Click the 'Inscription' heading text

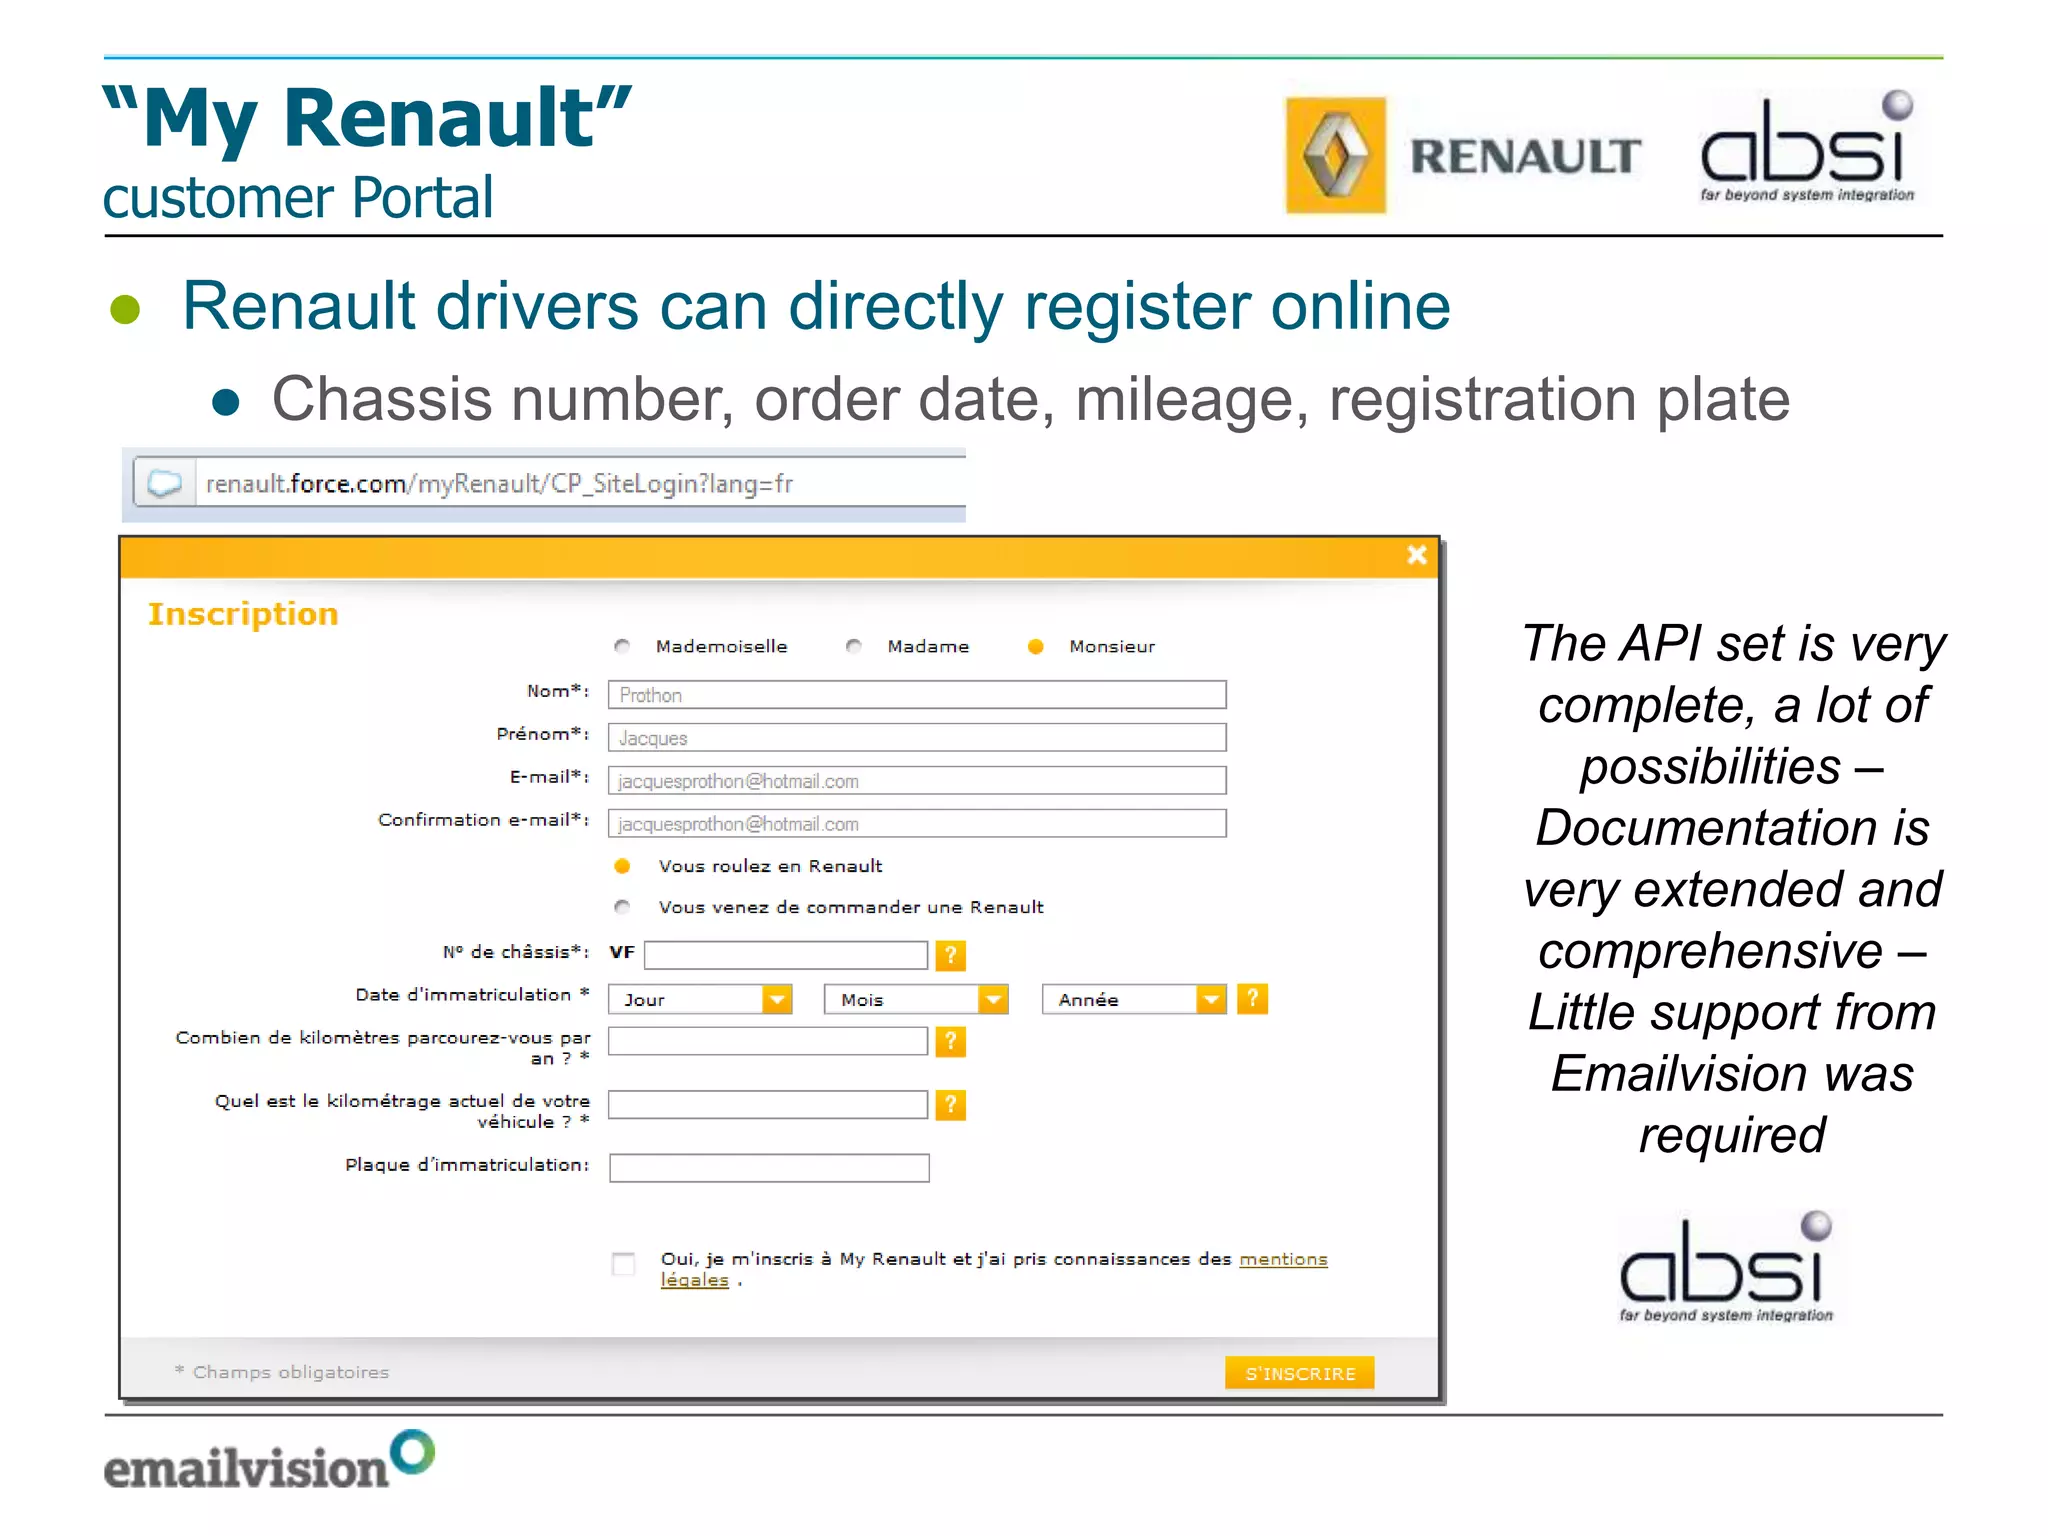click(243, 614)
